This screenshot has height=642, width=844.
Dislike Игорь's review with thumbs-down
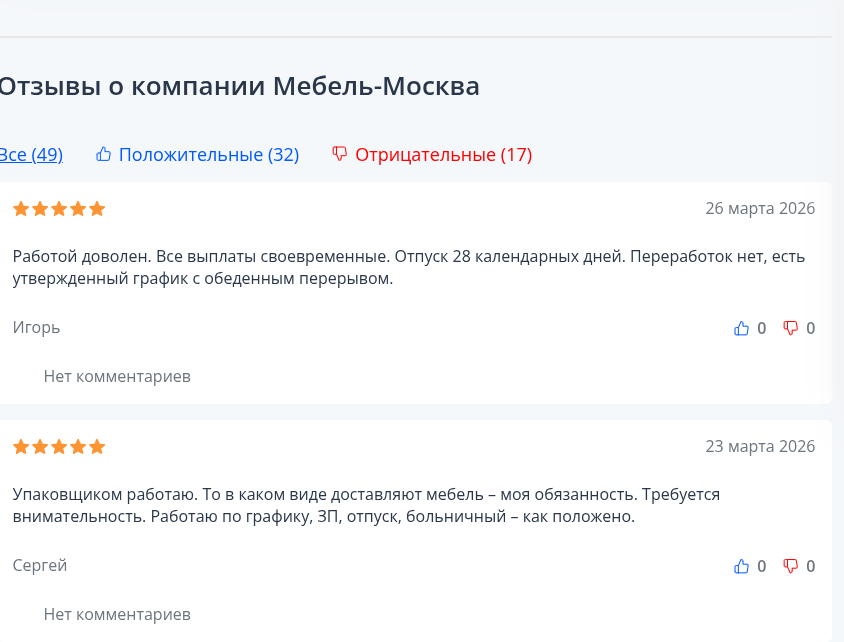[x=791, y=328]
